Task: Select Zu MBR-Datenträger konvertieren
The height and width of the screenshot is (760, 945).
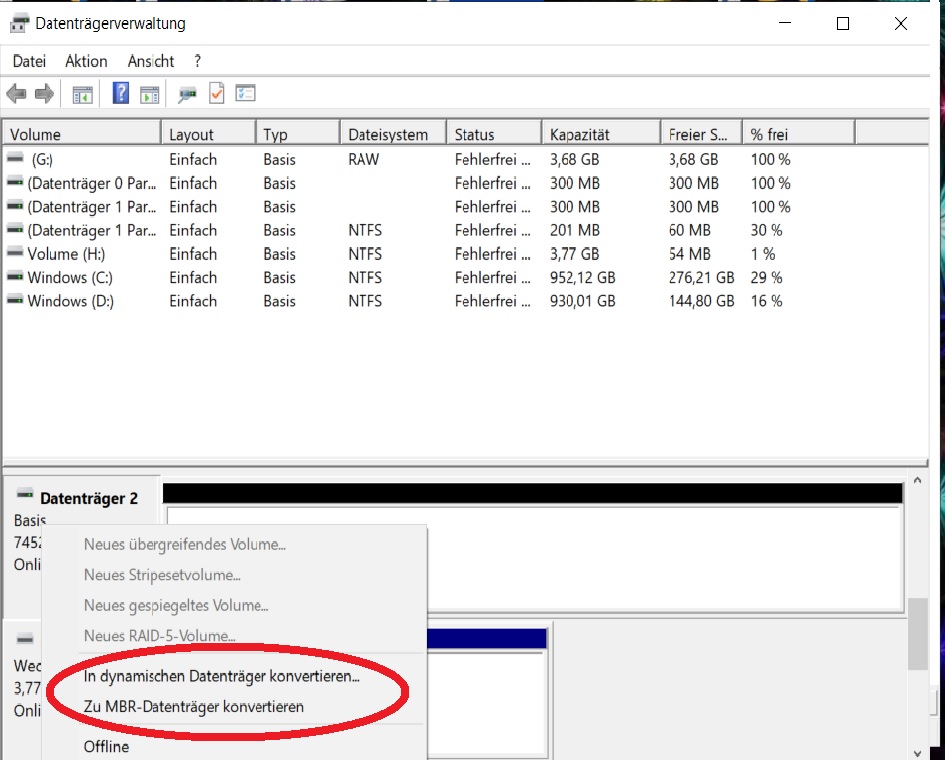Action: (x=193, y=706)
